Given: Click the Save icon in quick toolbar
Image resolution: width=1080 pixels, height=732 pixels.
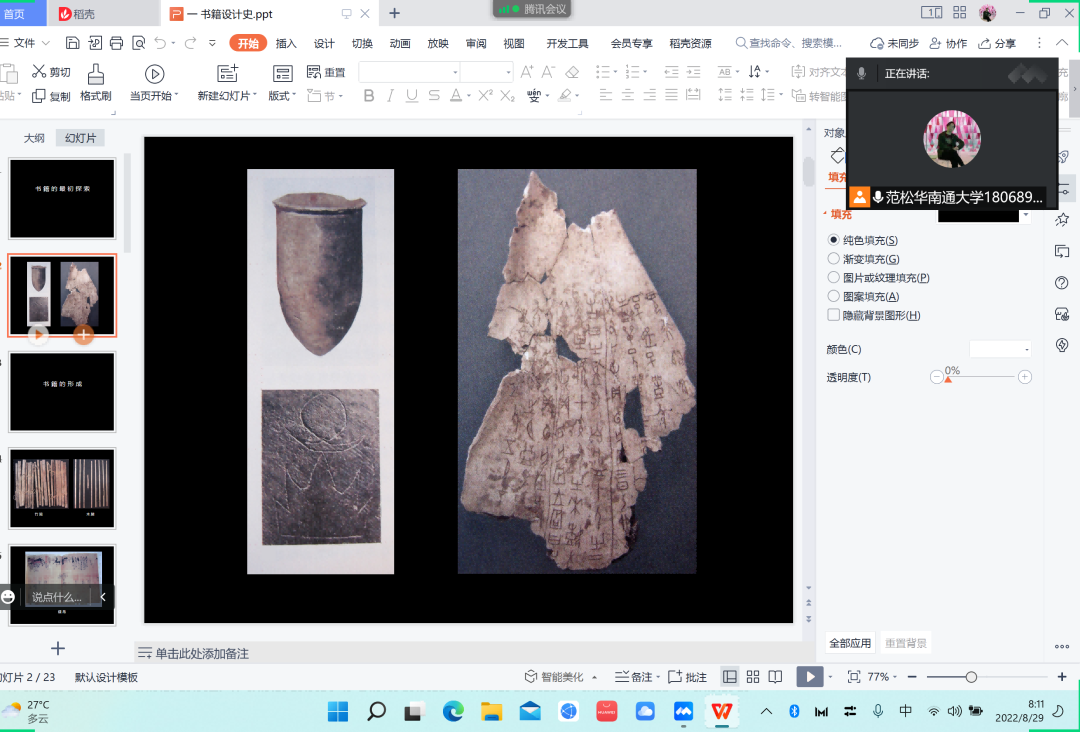Looking at the screenshot, I should click(72, 43).
